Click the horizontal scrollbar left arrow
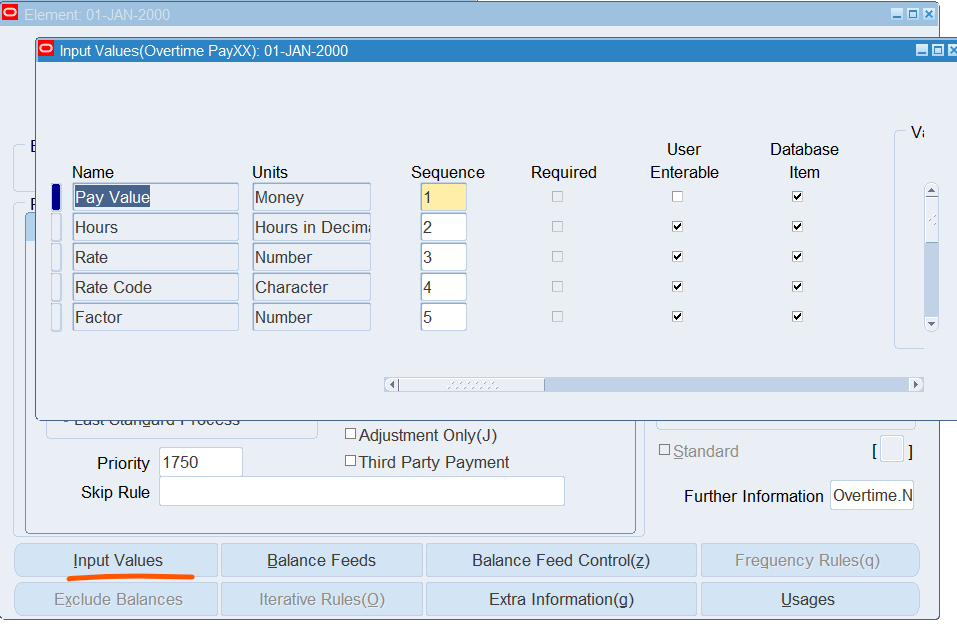Screen dimensions: 957x627 392,385
